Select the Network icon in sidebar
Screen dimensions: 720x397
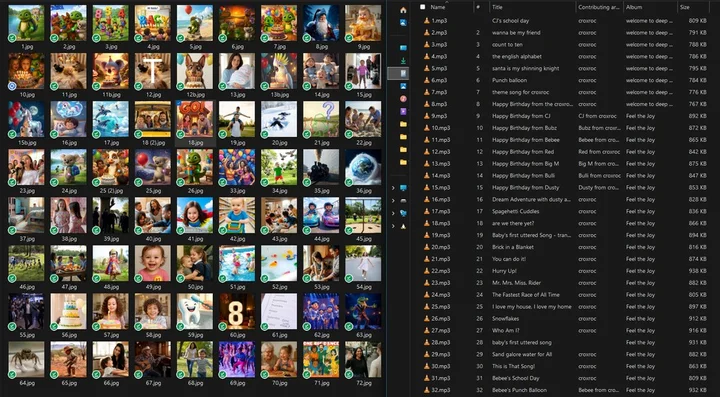(403, 213)
